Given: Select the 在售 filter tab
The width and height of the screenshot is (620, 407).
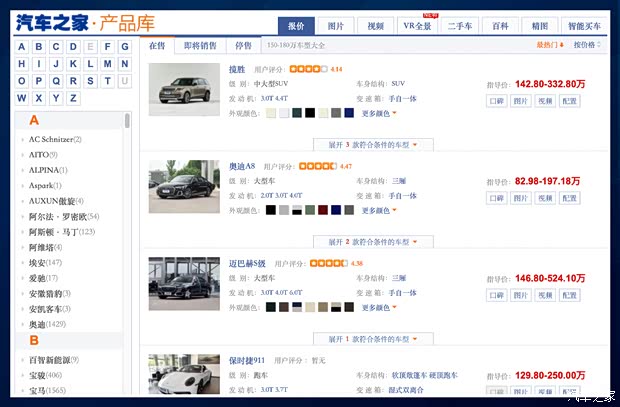Looking at the screenshot, I should 157,45.
